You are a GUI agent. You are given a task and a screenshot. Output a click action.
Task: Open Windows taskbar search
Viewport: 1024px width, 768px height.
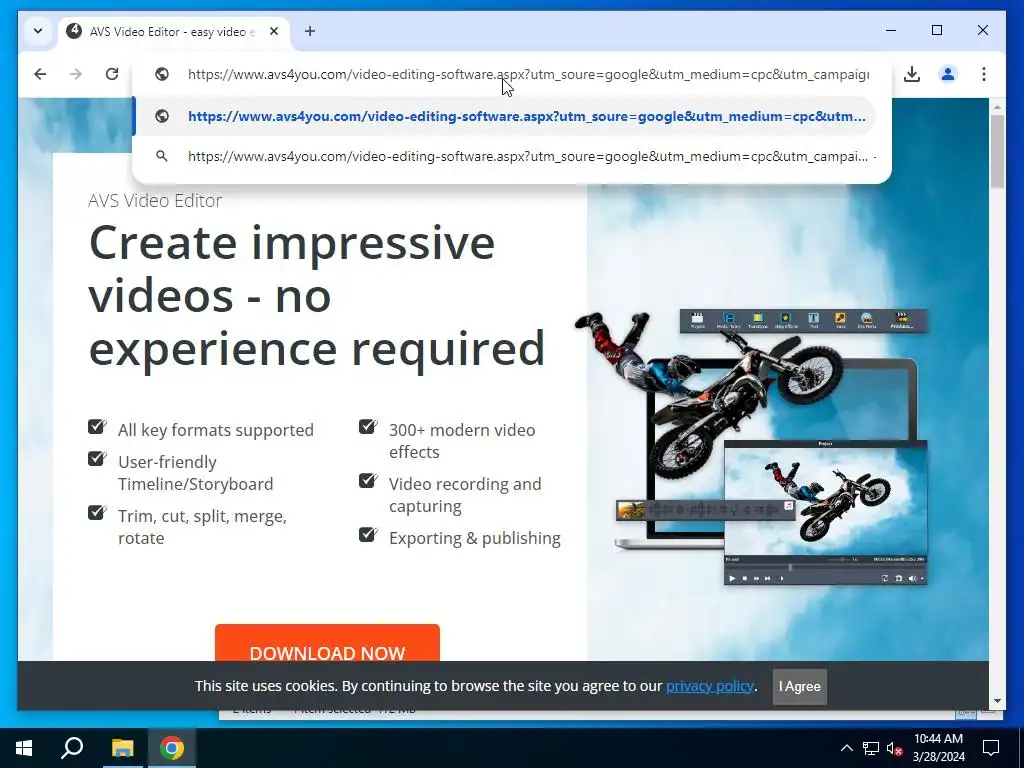click(x=72, y=748)
